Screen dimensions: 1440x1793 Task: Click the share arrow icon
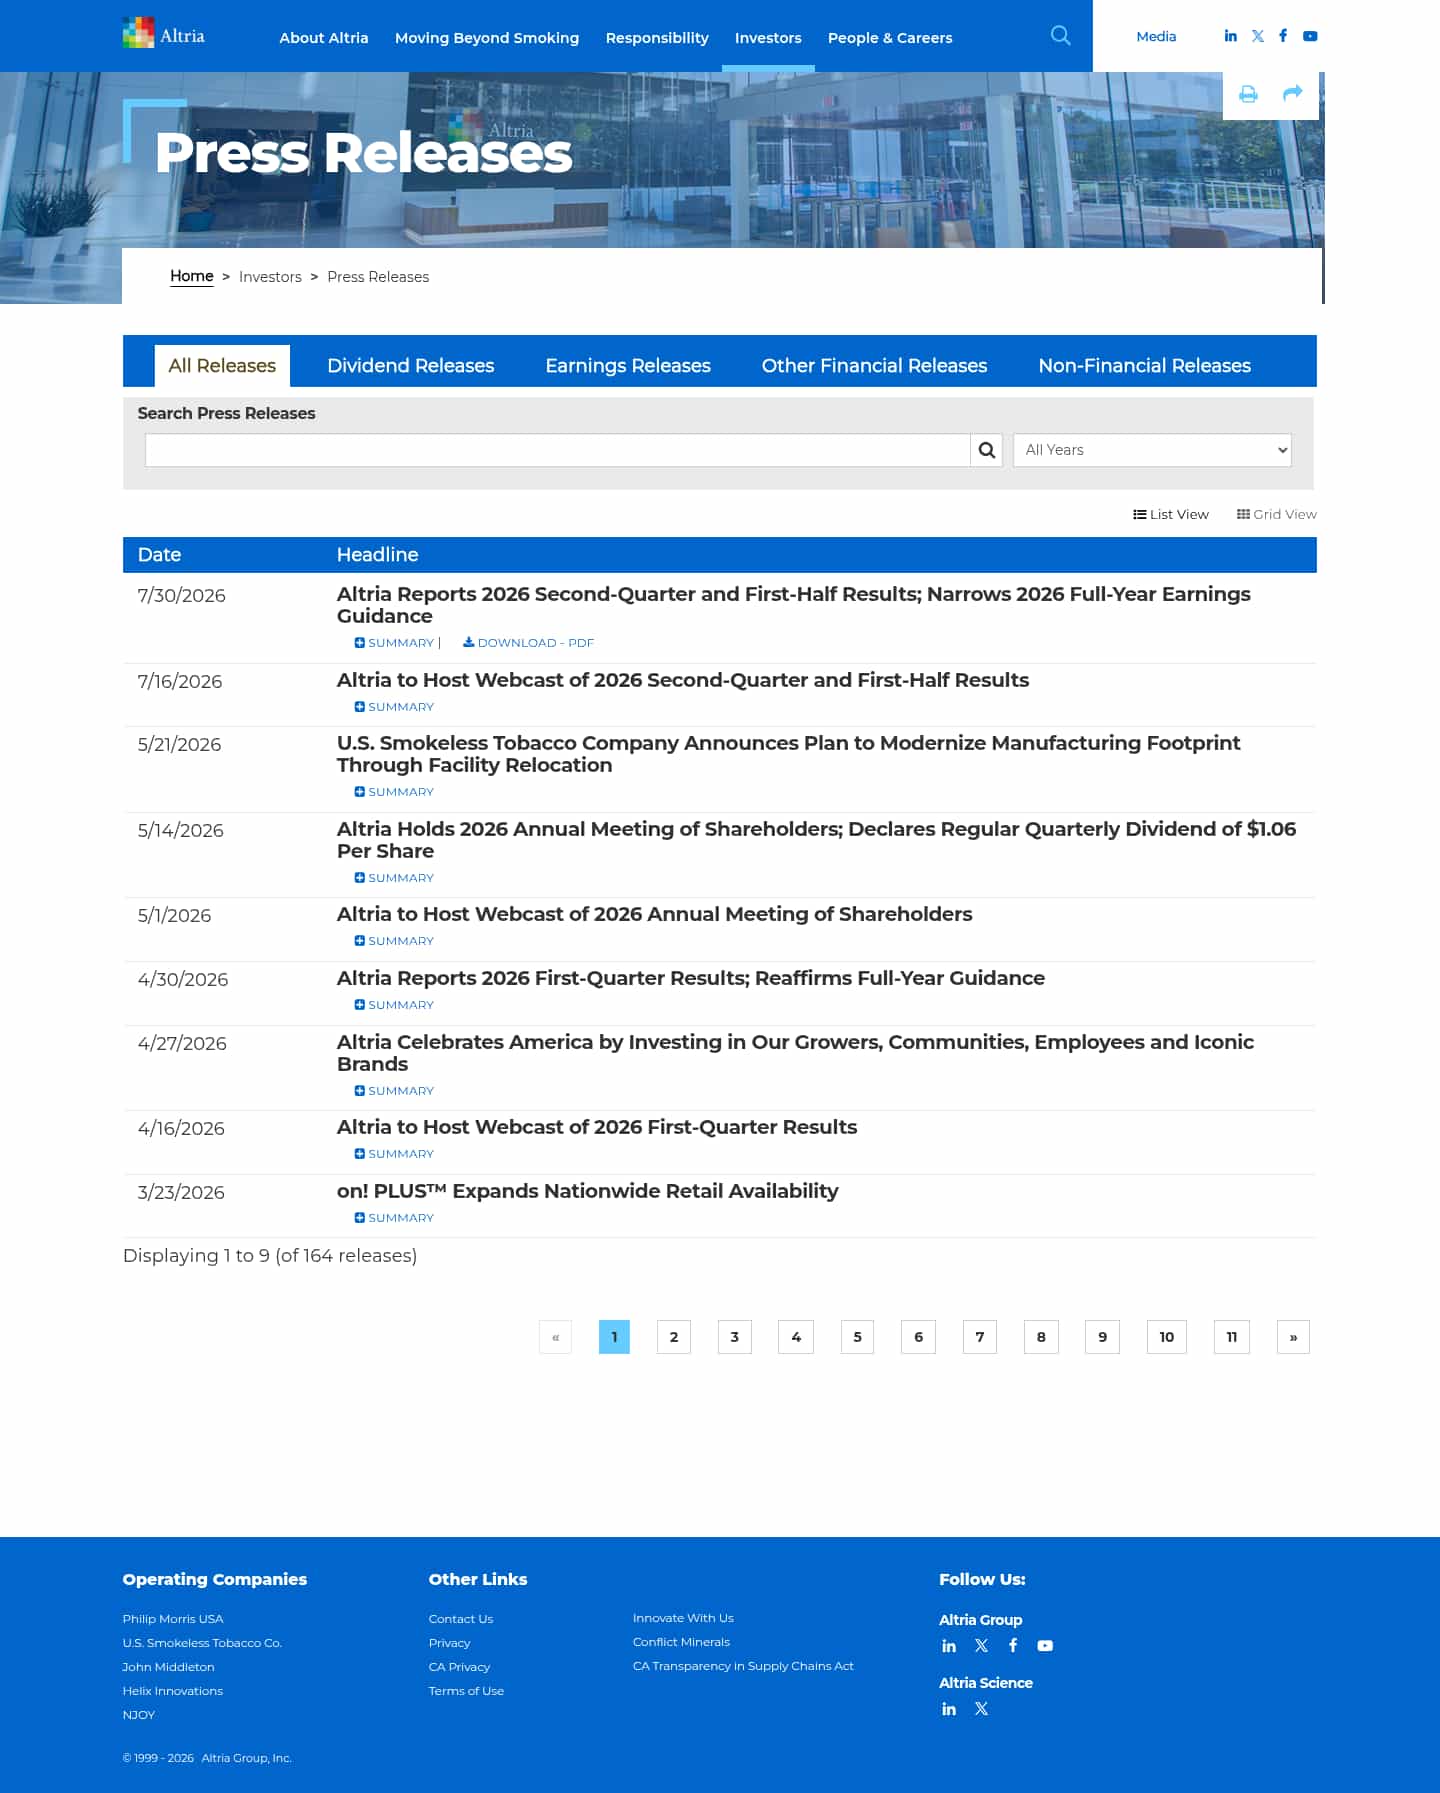coord(1292,93)
